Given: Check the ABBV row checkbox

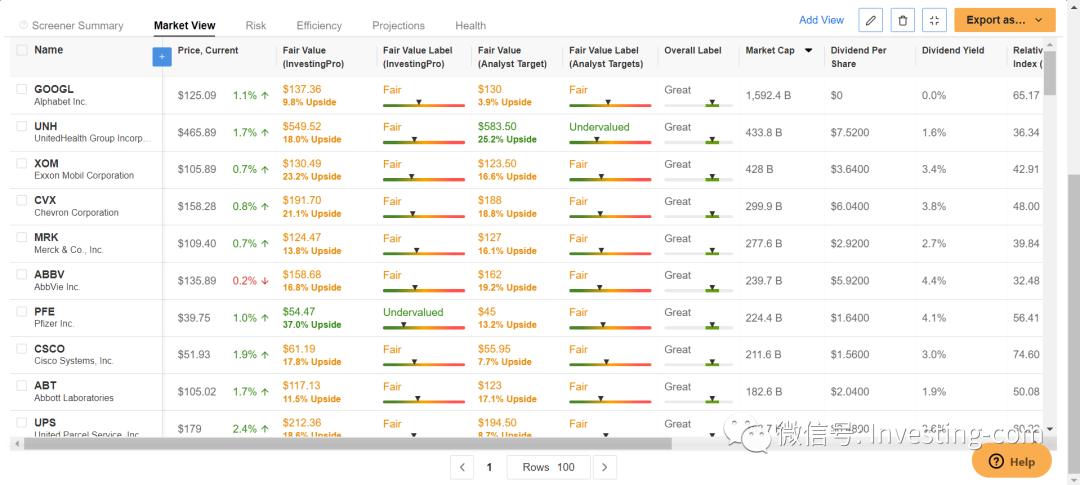Looking at the screenshot, I should point(21,275).
